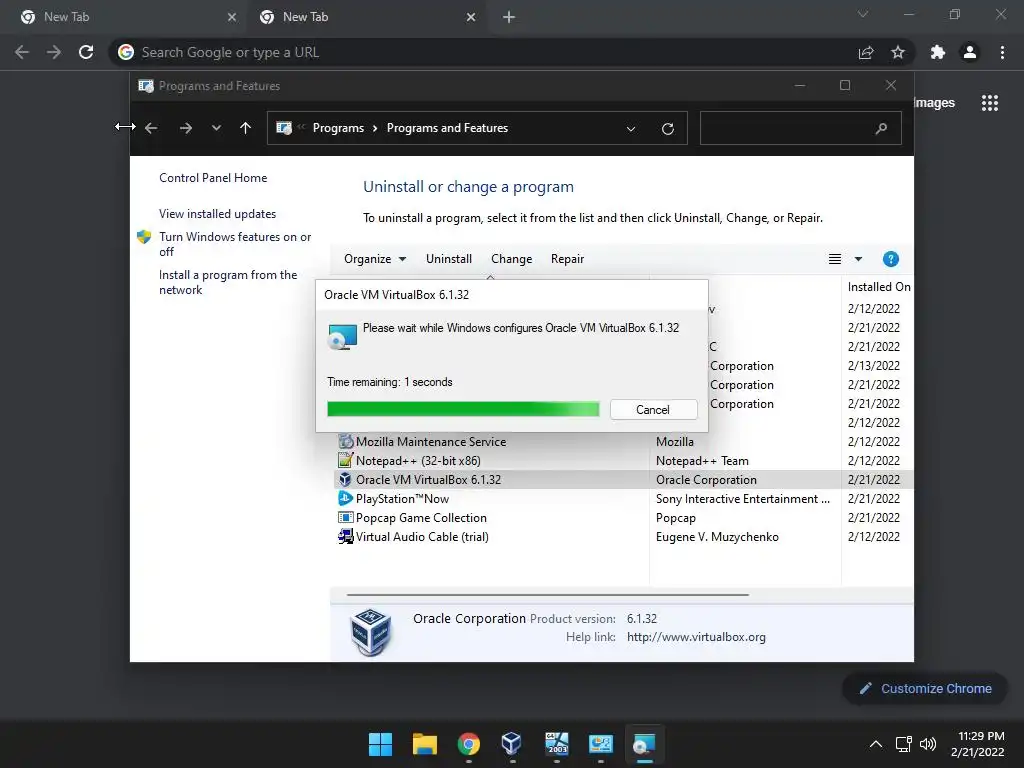Select Mozilla Maintenance Service row
Screen dimensions: 1024x768
pos(624,441)
